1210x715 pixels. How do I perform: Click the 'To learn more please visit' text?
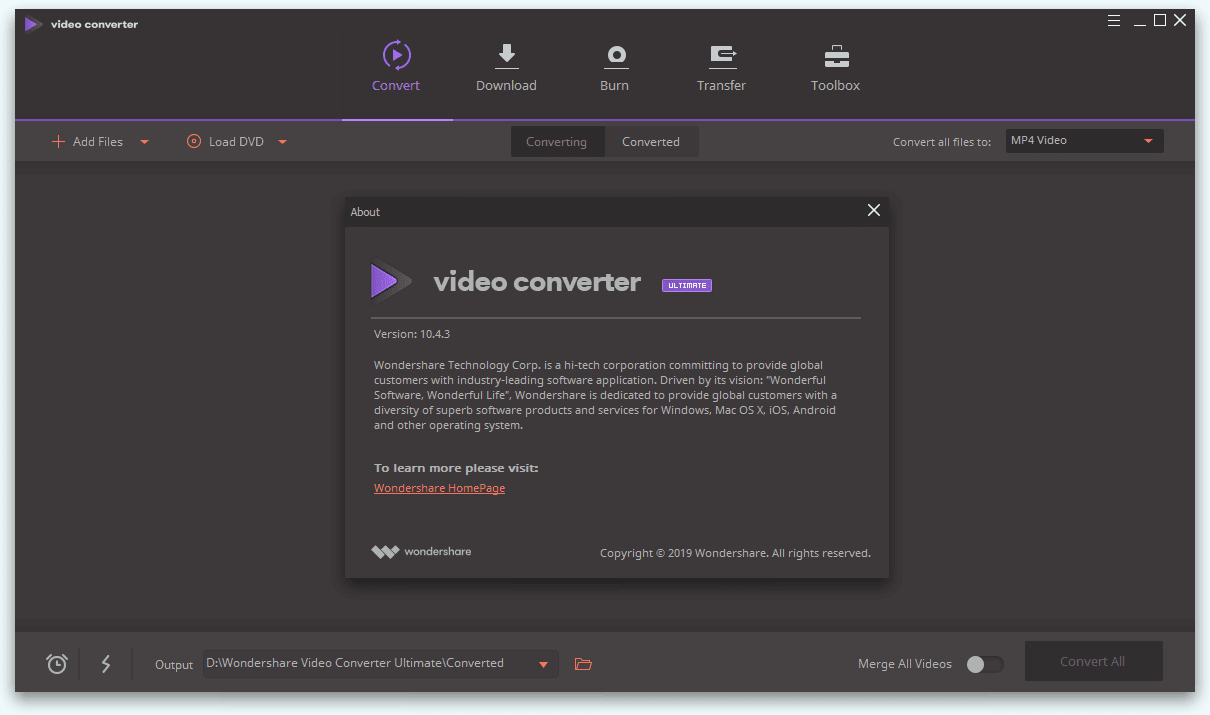(456, 468)
